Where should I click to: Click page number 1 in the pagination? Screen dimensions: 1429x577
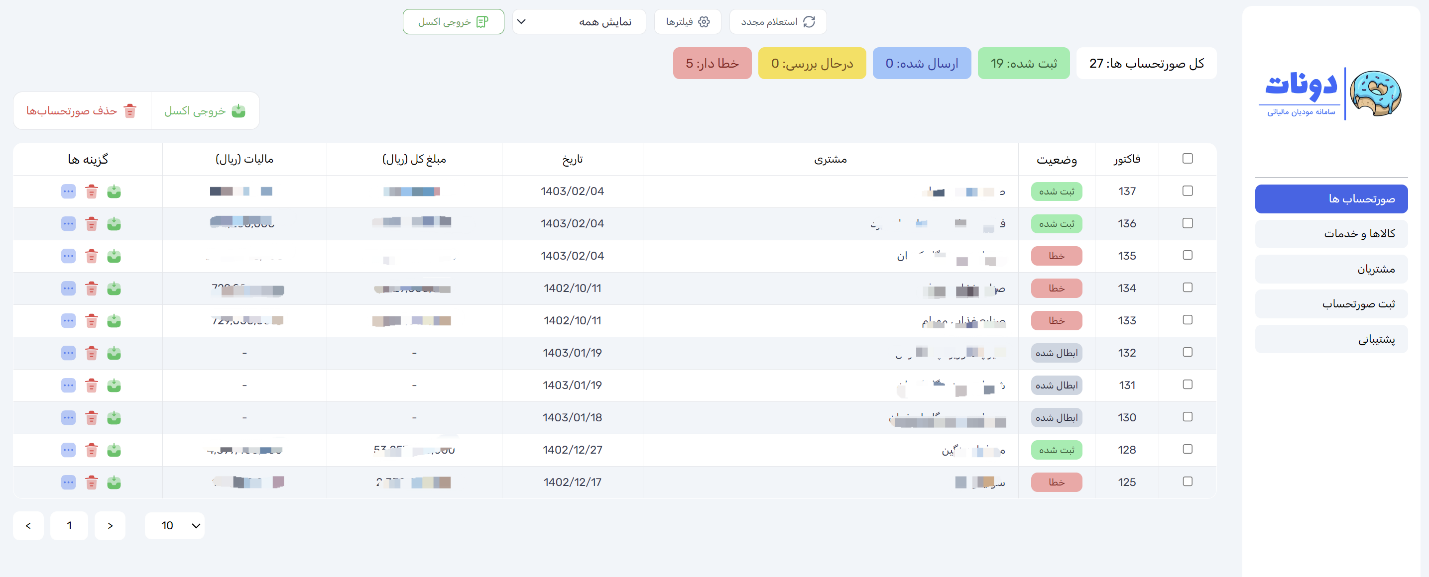point(69,525)
